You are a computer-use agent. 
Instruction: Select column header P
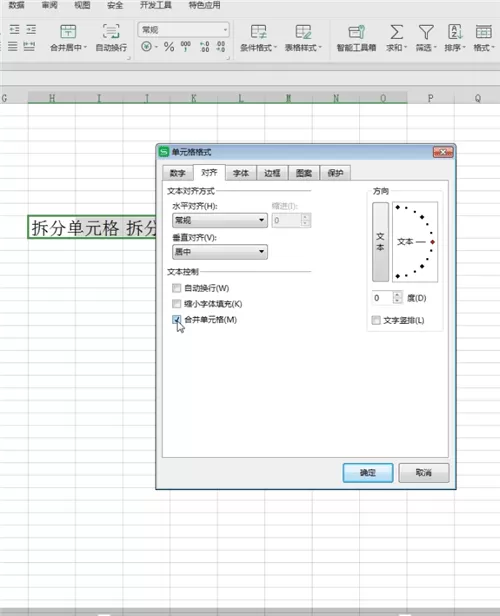430,98
